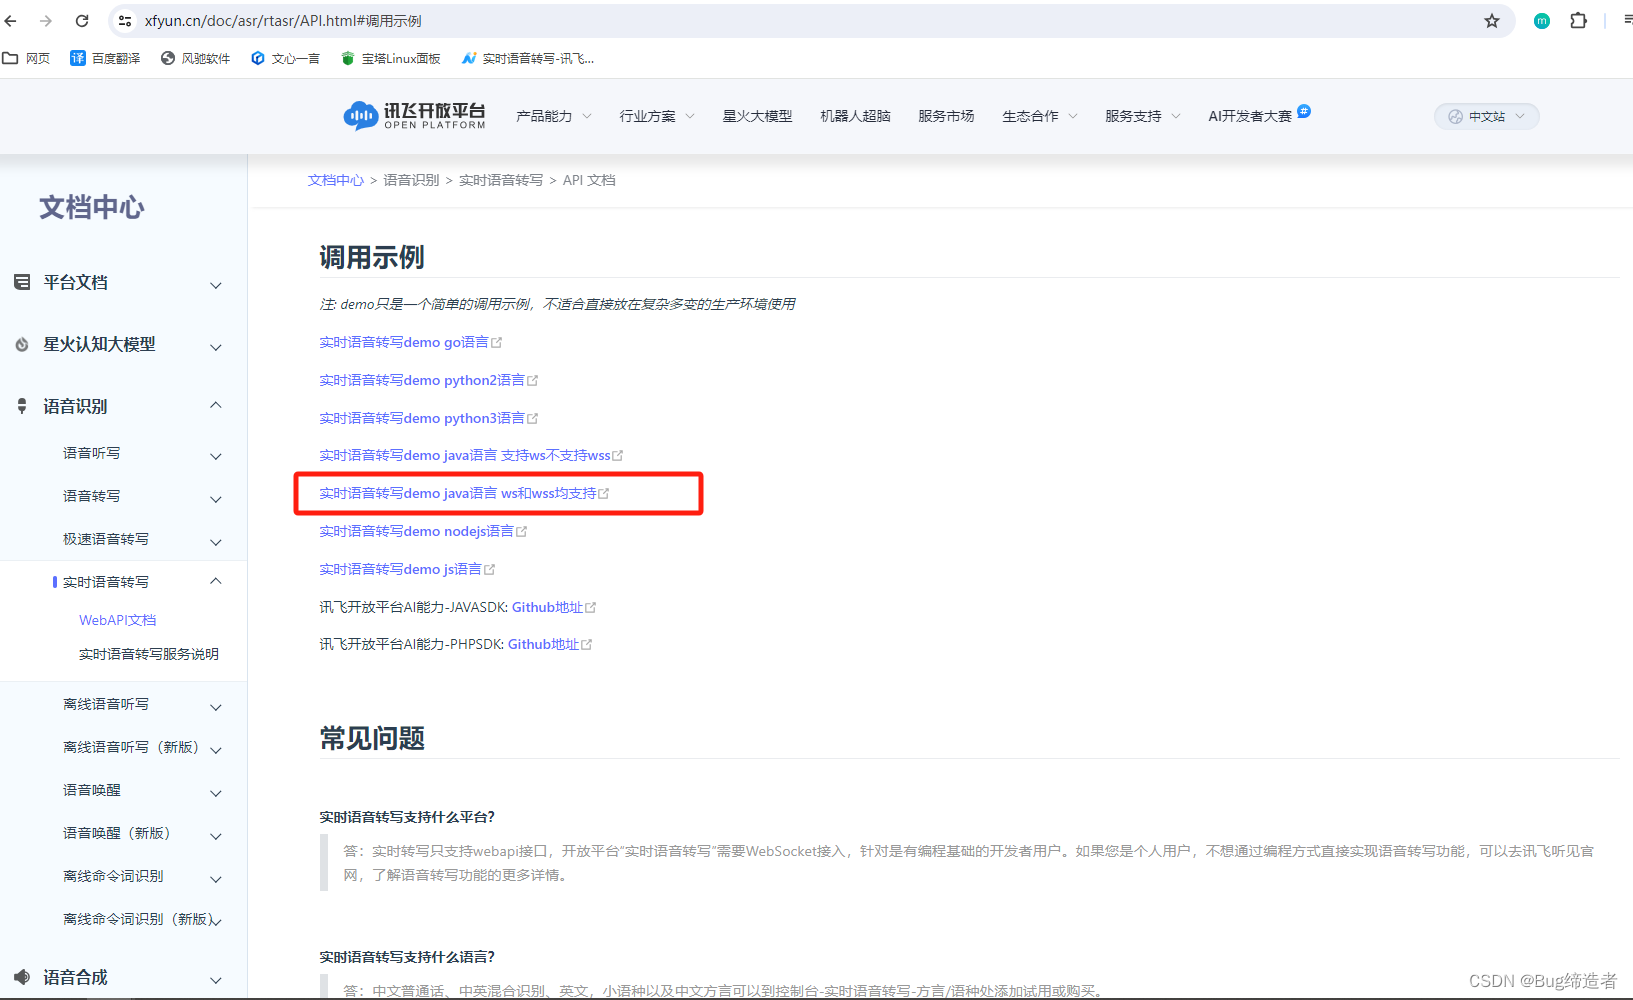Screen dimensions: 1633x1000
Task: Open 宝塔Linux面板 bookmark
Action: tap(391, 58)
